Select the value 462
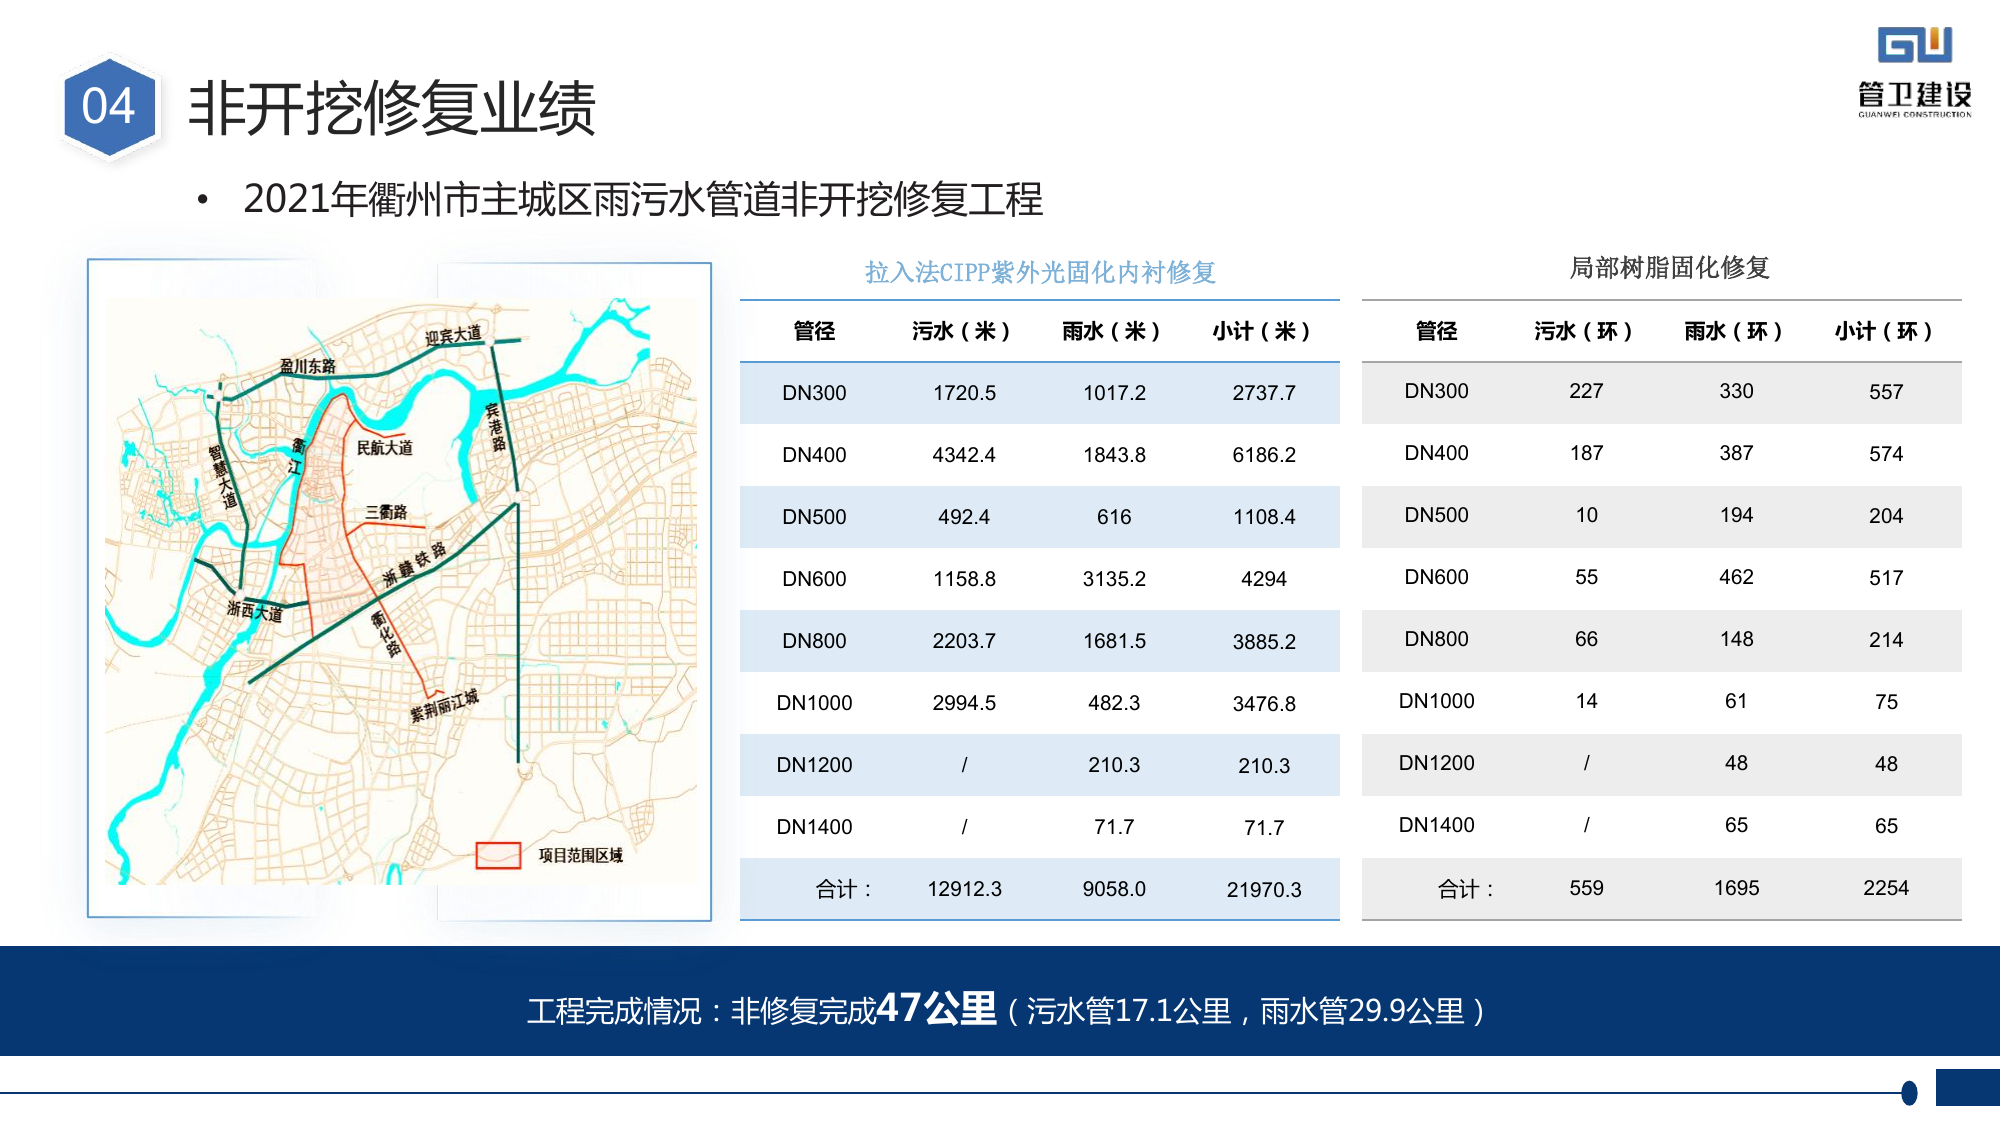Viewport: 2001px width, 1125px height. [x=1736, y=577]
